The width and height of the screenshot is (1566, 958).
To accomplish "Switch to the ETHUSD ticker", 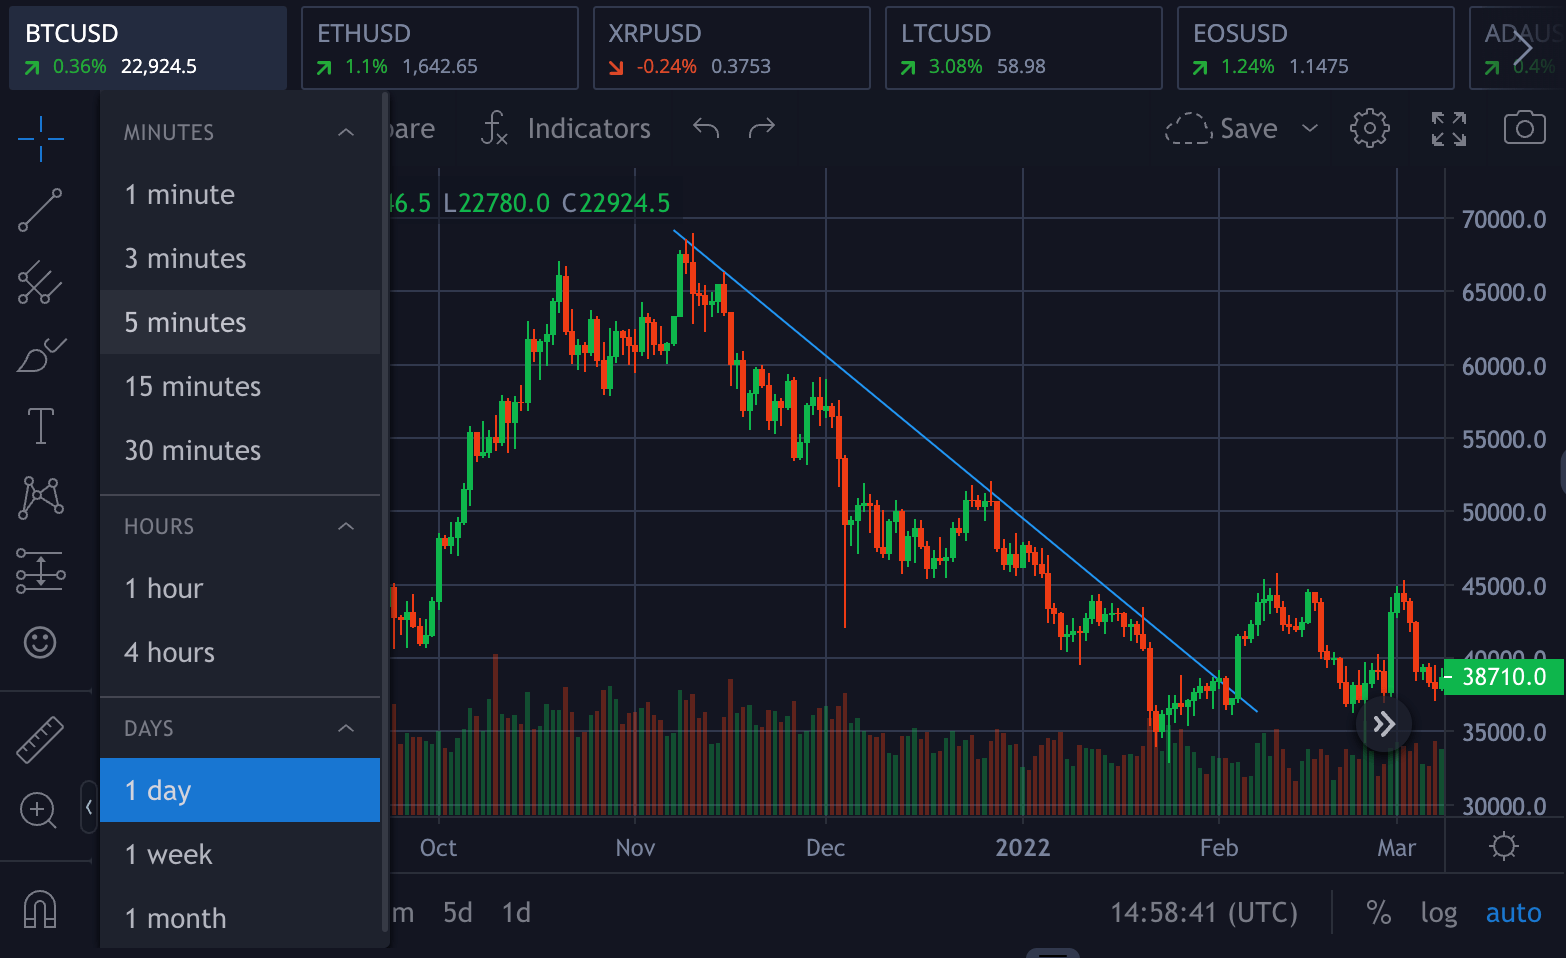I will [439, 48].
